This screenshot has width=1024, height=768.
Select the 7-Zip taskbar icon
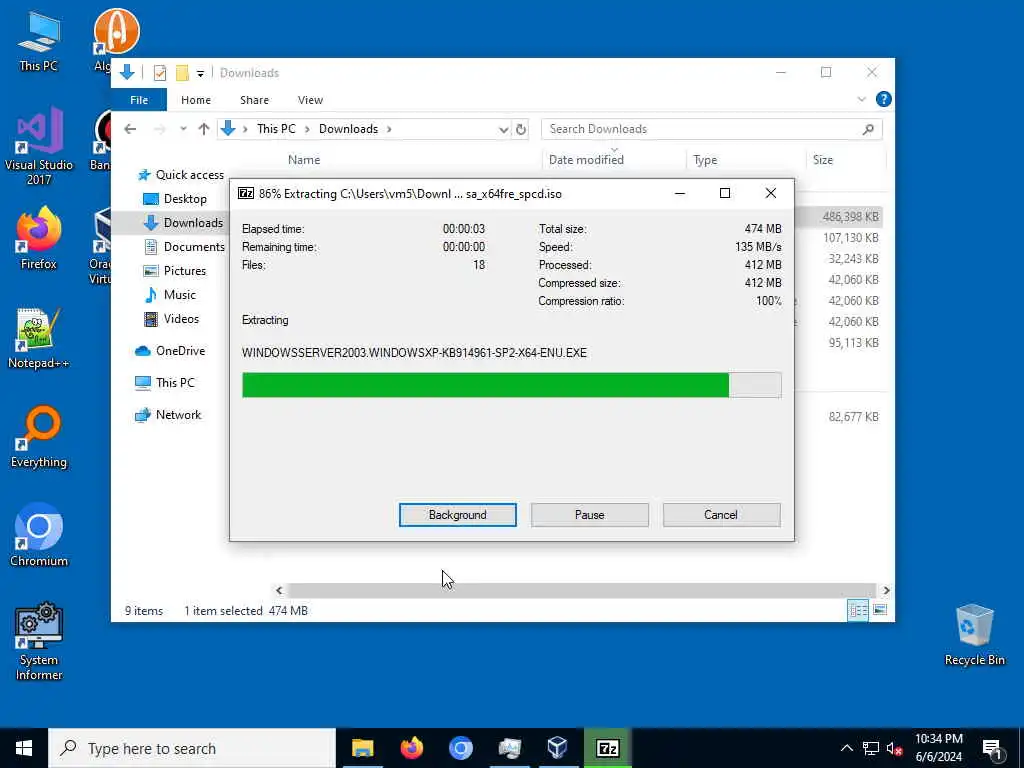point(607,748)
